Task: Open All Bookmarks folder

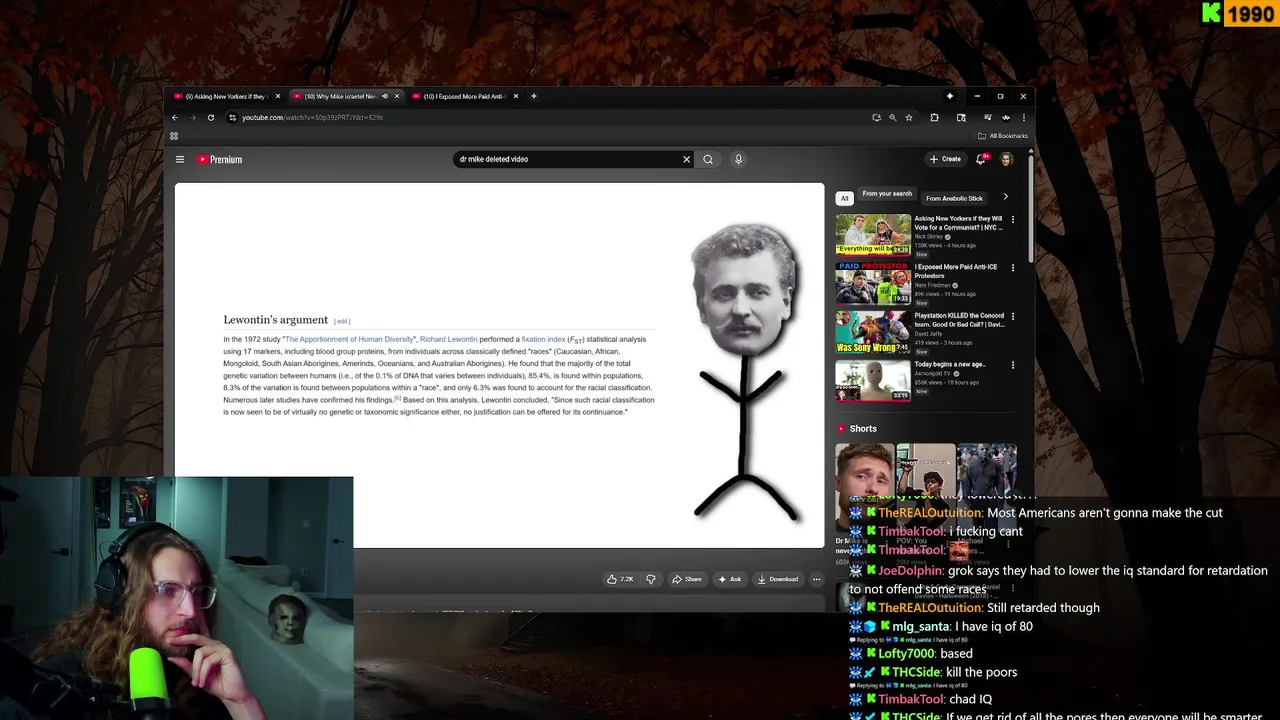Action: (x=1003, y=136)
